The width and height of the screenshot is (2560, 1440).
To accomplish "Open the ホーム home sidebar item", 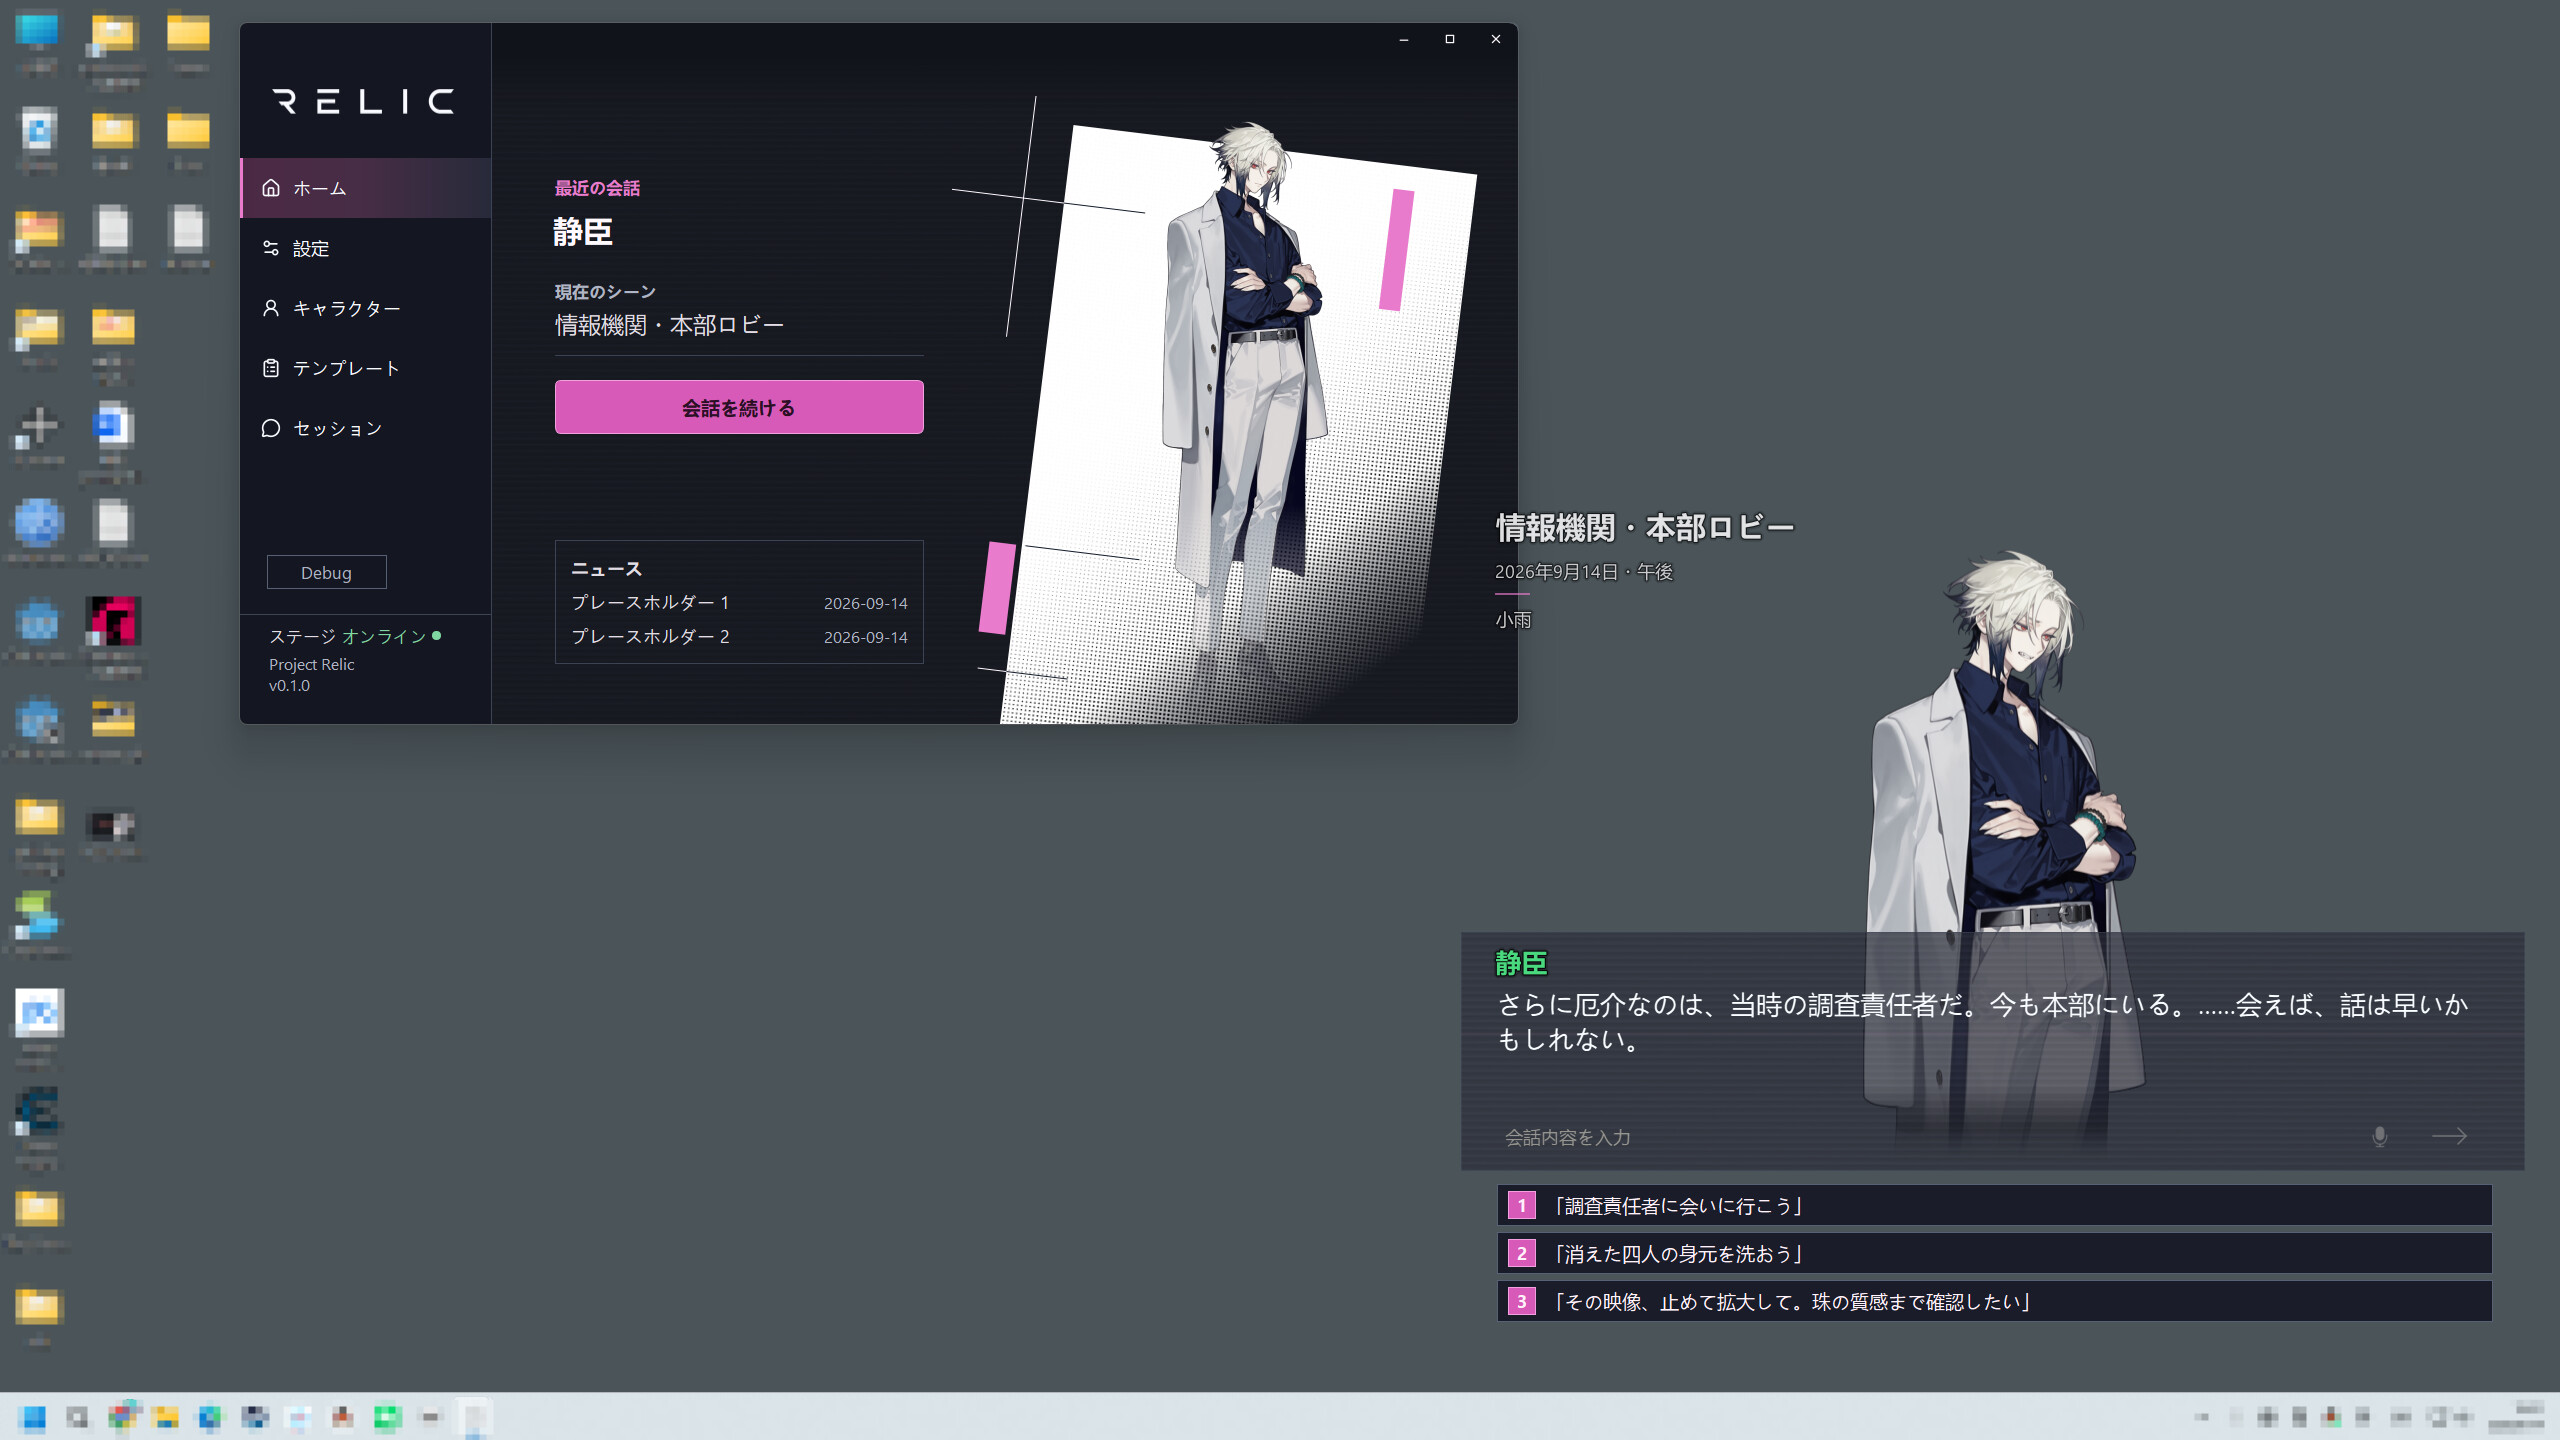I will (x=366, y=188).
